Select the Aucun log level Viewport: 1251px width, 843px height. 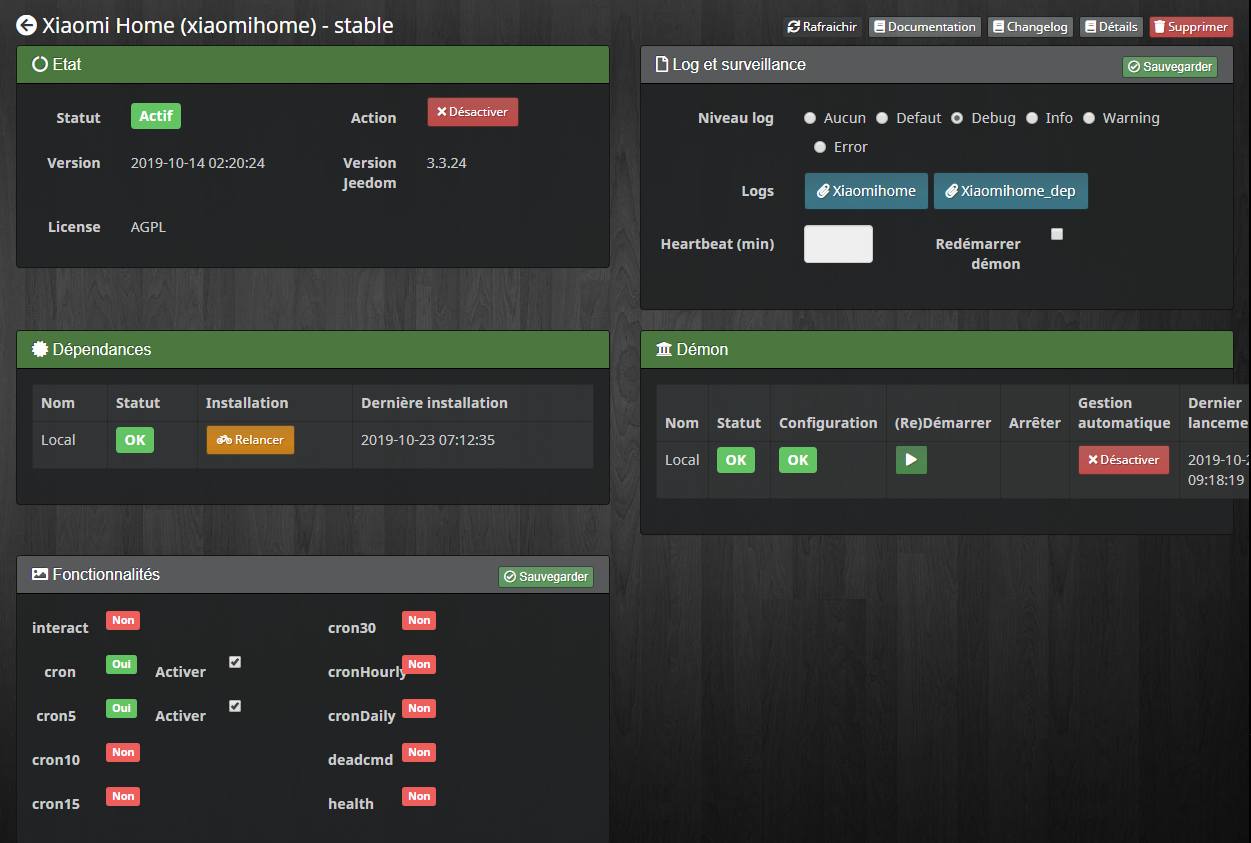coord(810,118)
